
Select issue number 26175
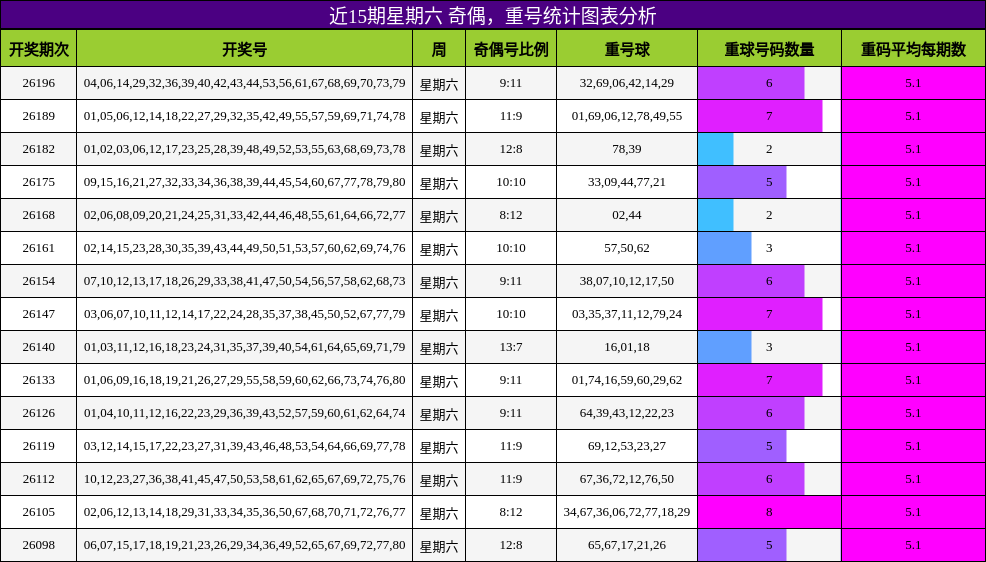click(x=38, y=182)
